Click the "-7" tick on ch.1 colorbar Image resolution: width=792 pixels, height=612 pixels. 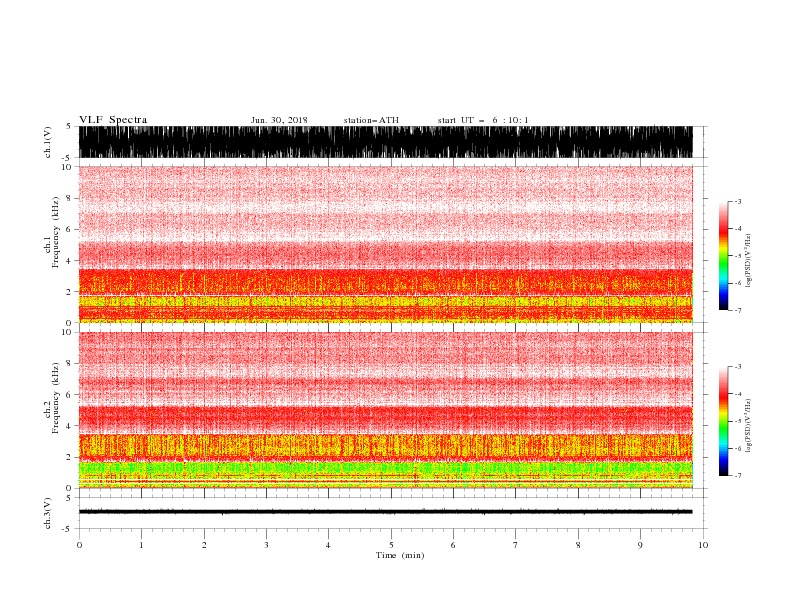point(738,310)
